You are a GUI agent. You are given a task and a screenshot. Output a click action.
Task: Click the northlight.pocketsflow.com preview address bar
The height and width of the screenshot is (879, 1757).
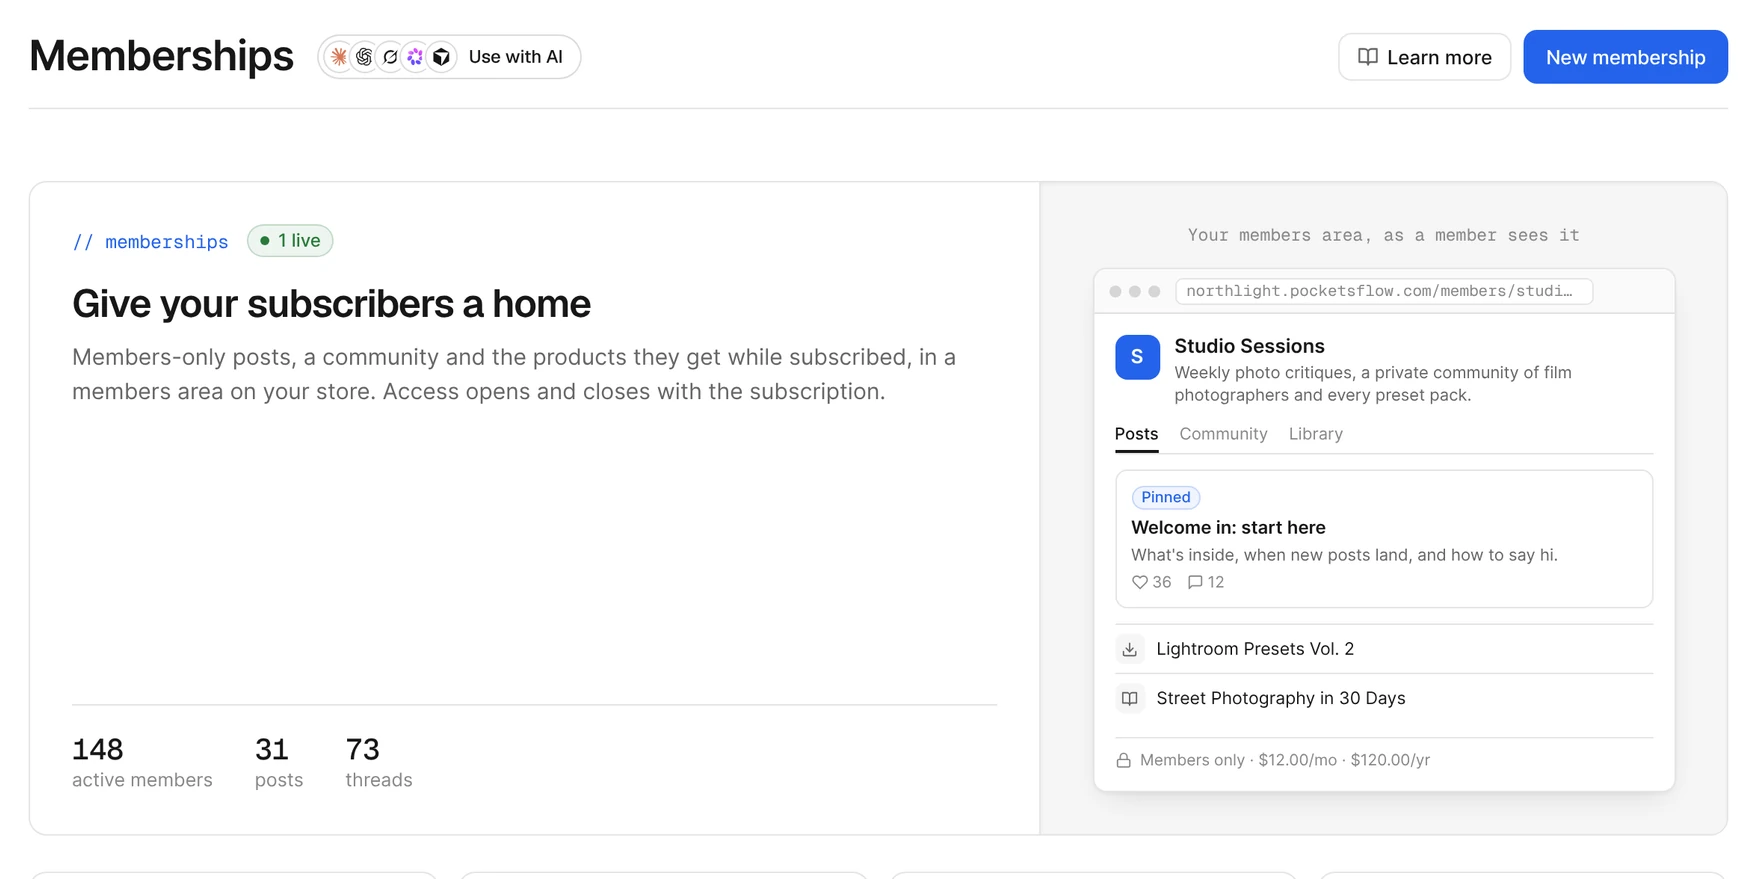click(1384, 291)
